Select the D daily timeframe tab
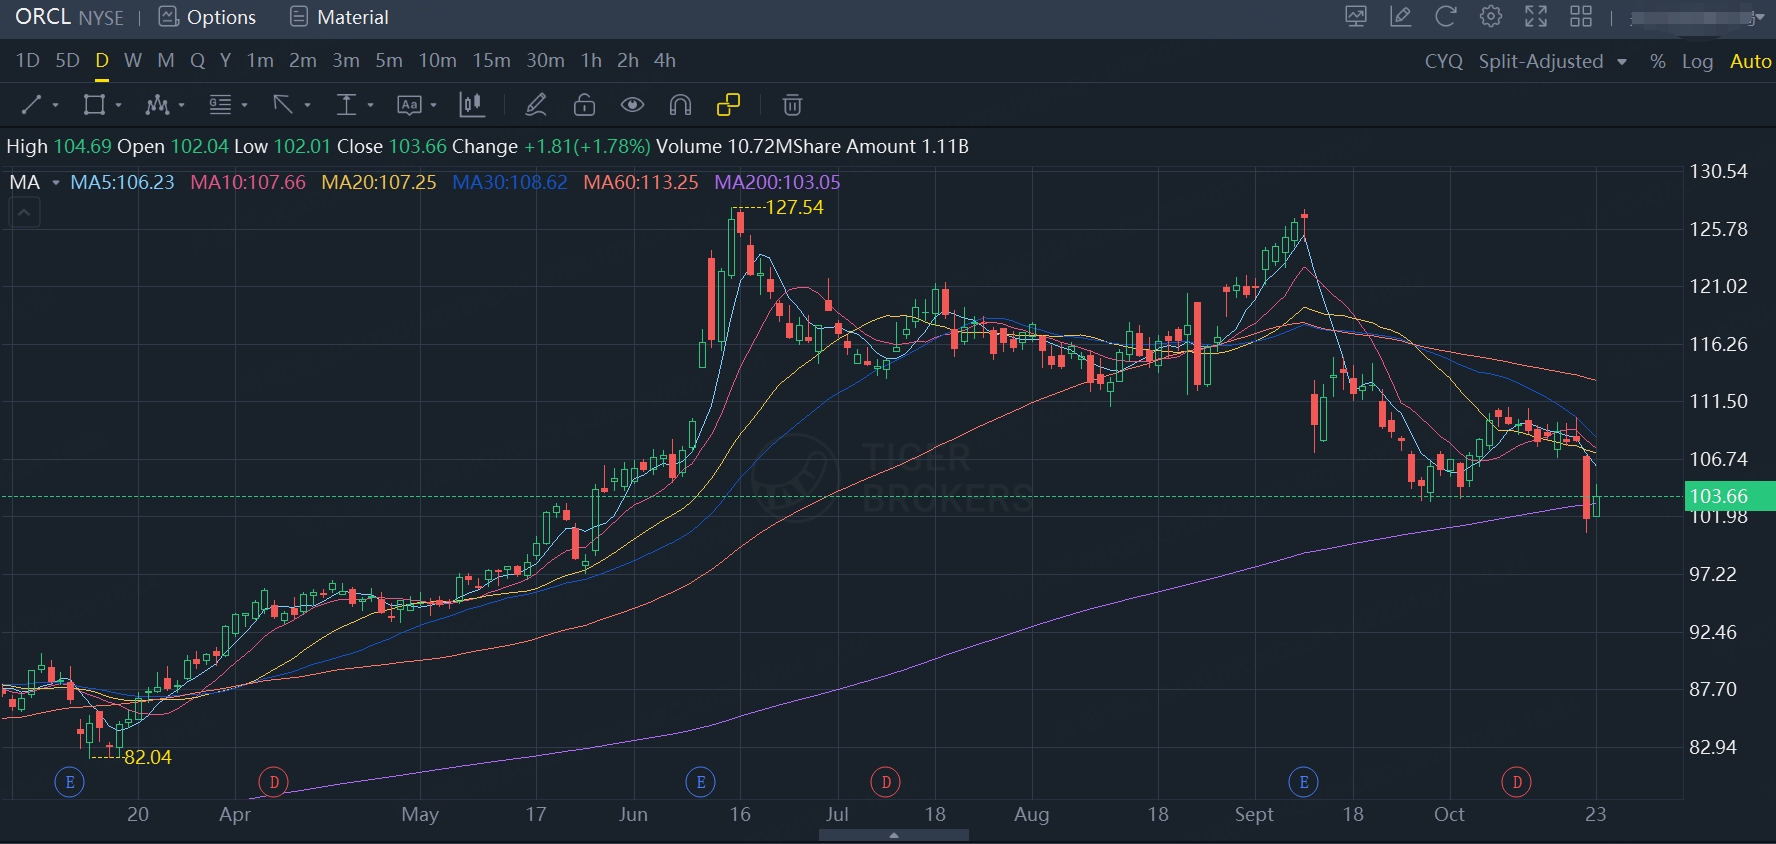Viewport: 1776px width, 844px height. pyautogui.click(x=102, y=61)
